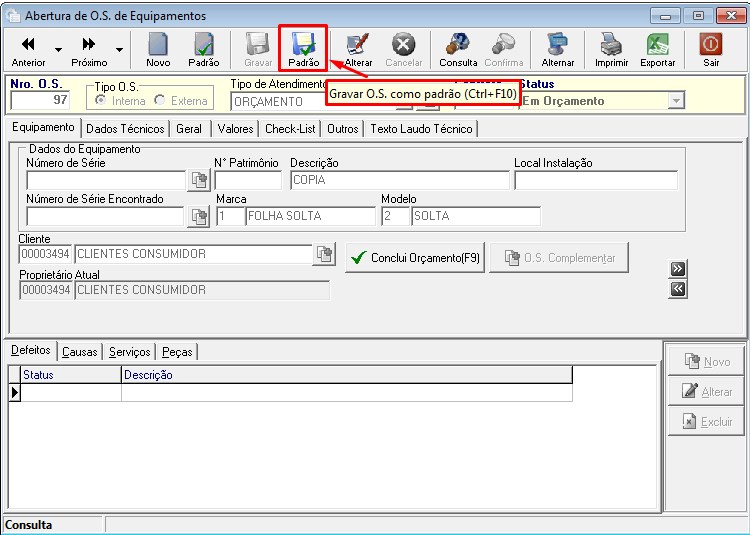Select the Interna radio button
Screen dimensions: 750x535
(100, 100)
